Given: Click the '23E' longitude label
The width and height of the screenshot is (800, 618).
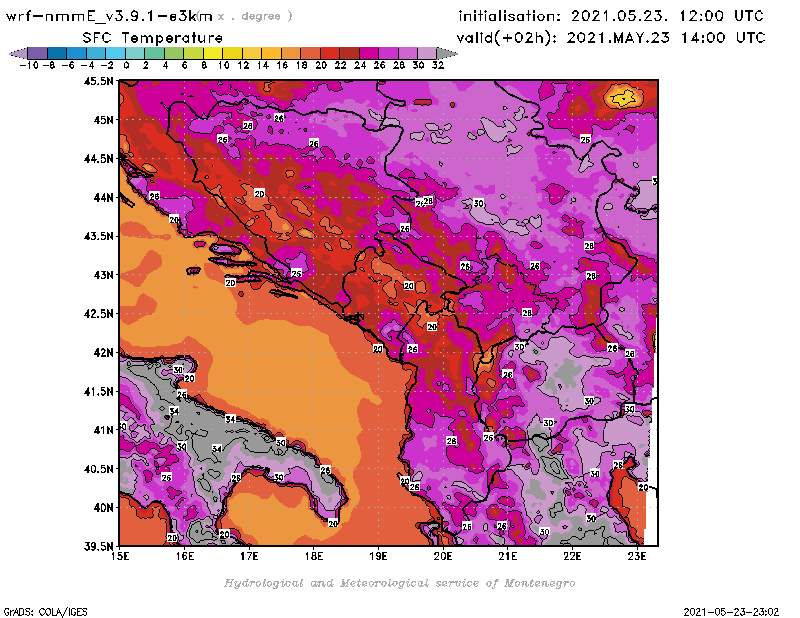Looking at the screenshot, I should pos(637,556).
